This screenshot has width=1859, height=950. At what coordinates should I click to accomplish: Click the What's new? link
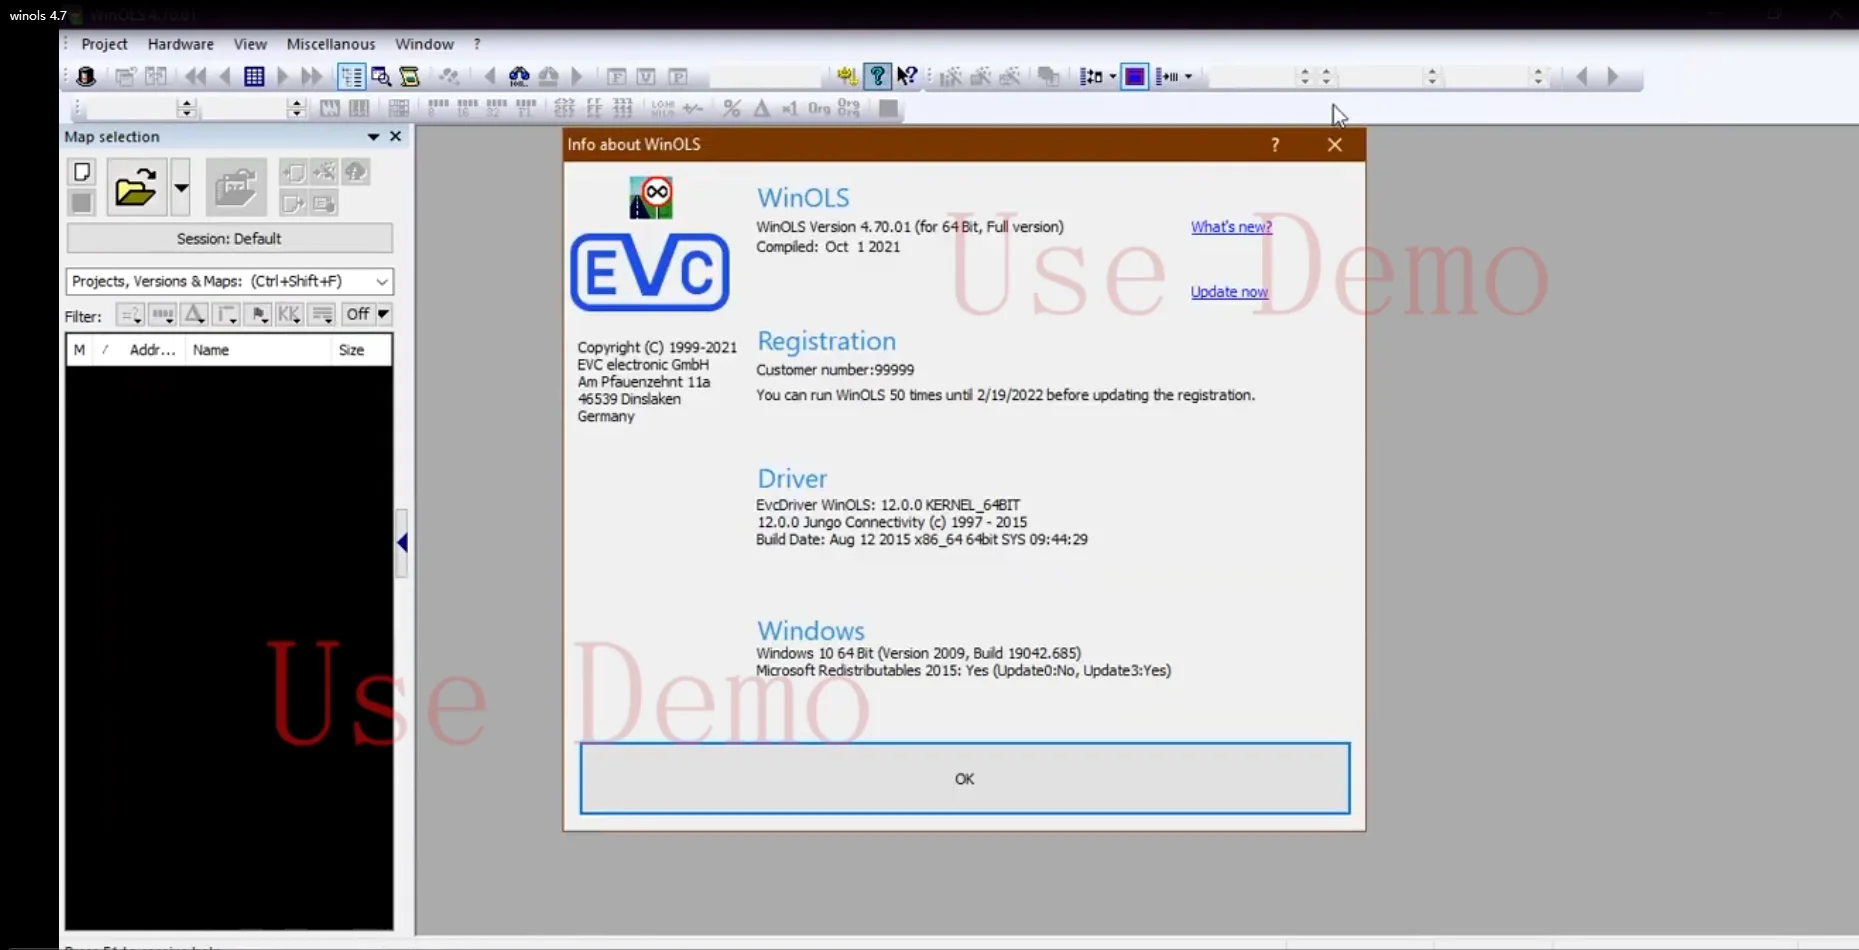(1231, 227)
